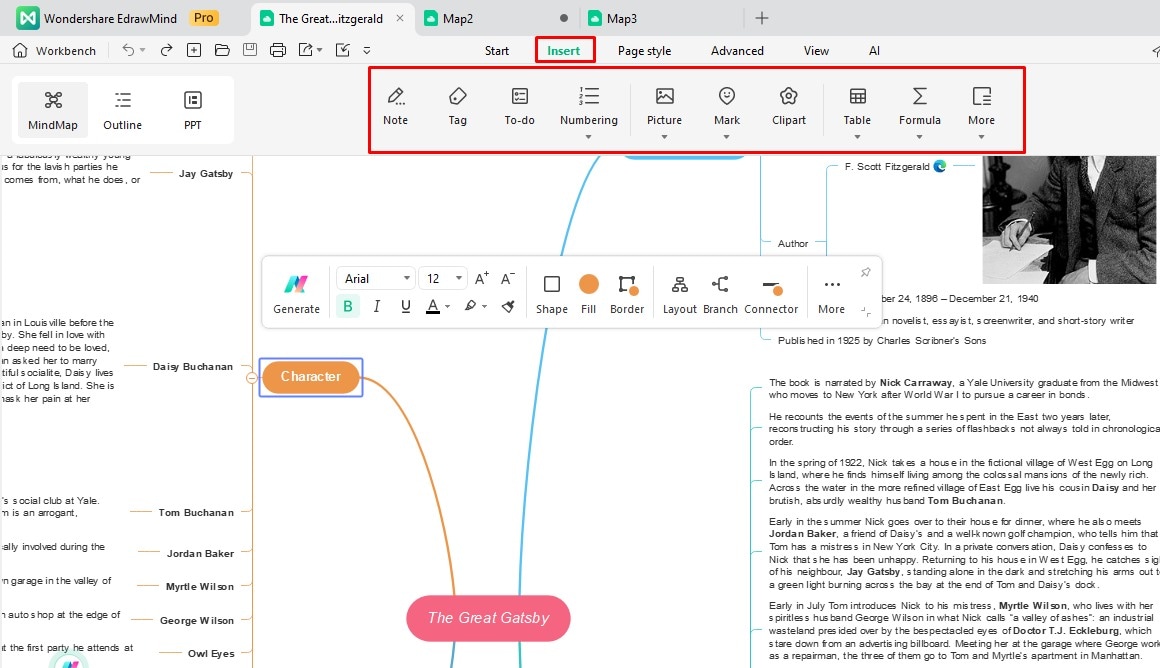Image resolution: width=1160 pixels, height=668 pixels.
Task: Open the Page style tab
Action: pyautogui.click(x=644, y=50)
